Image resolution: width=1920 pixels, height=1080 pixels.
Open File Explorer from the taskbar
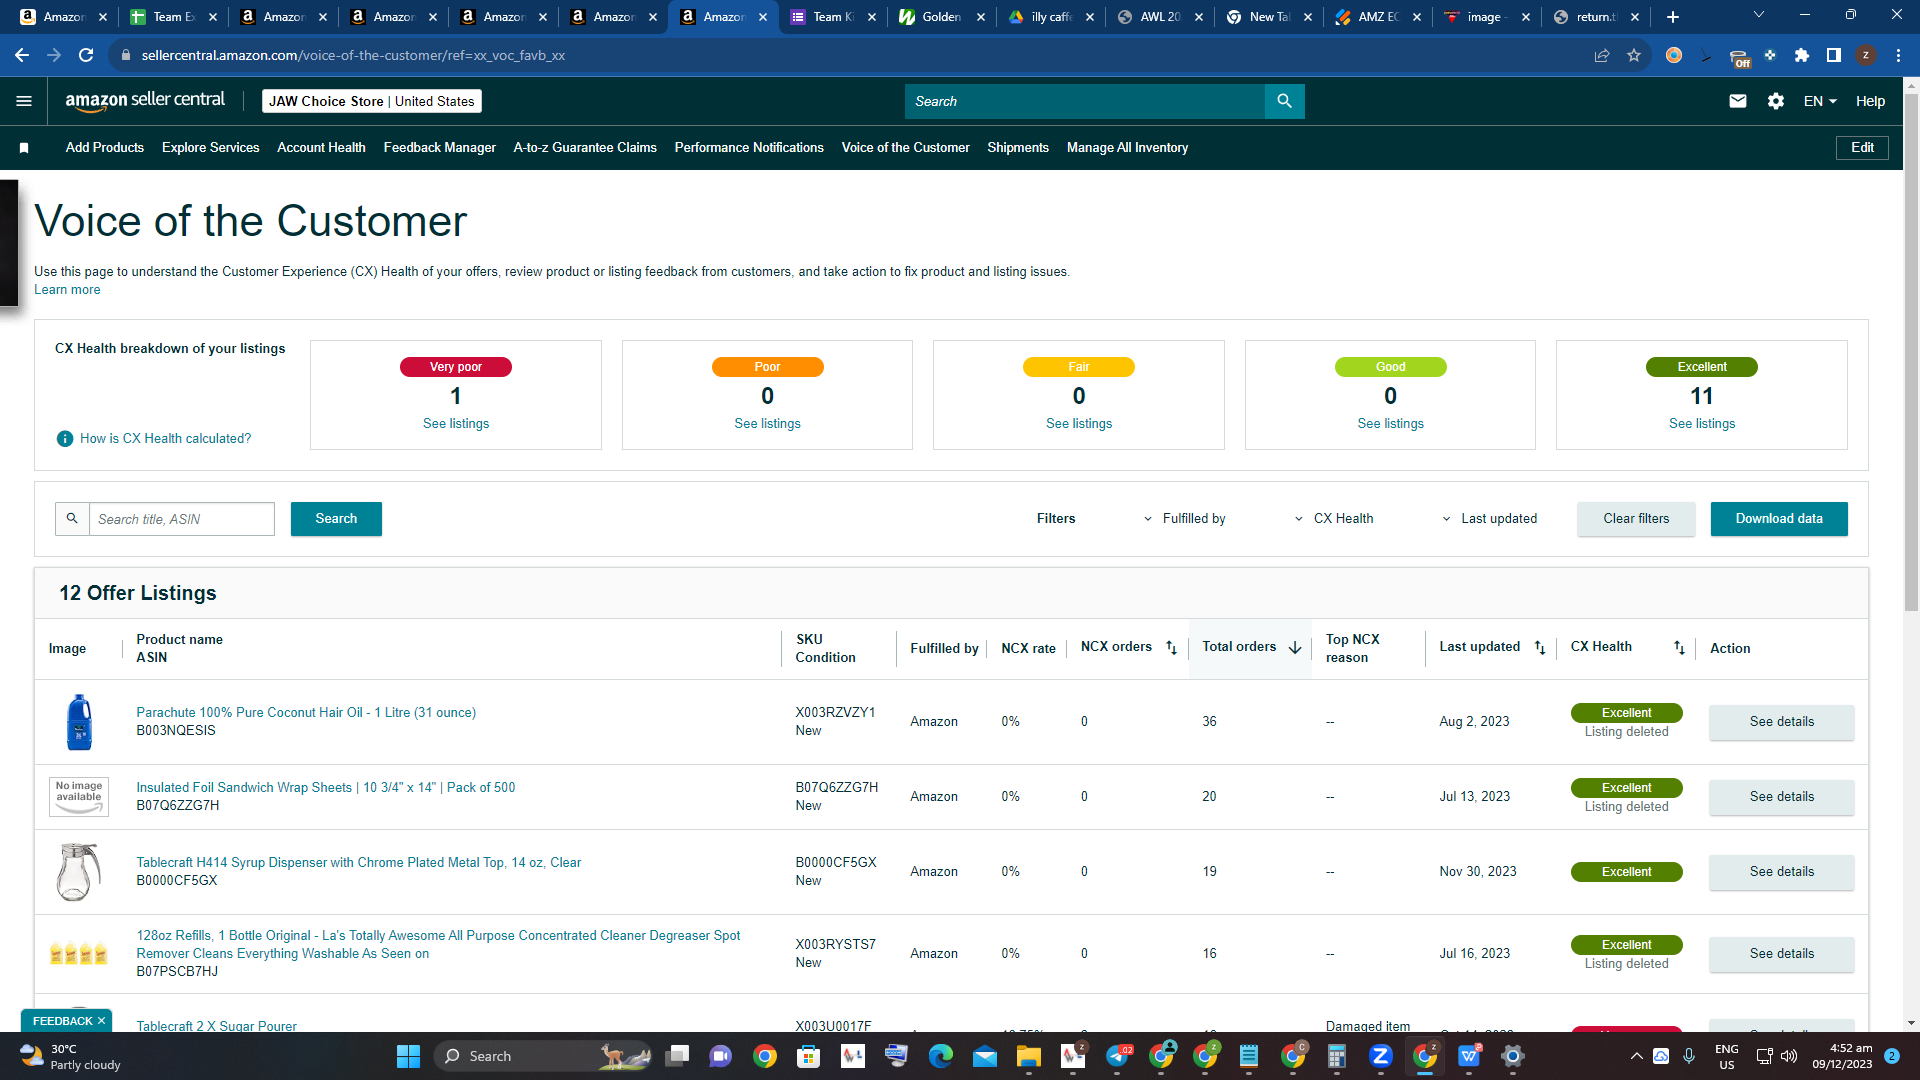[1029, 1056]
